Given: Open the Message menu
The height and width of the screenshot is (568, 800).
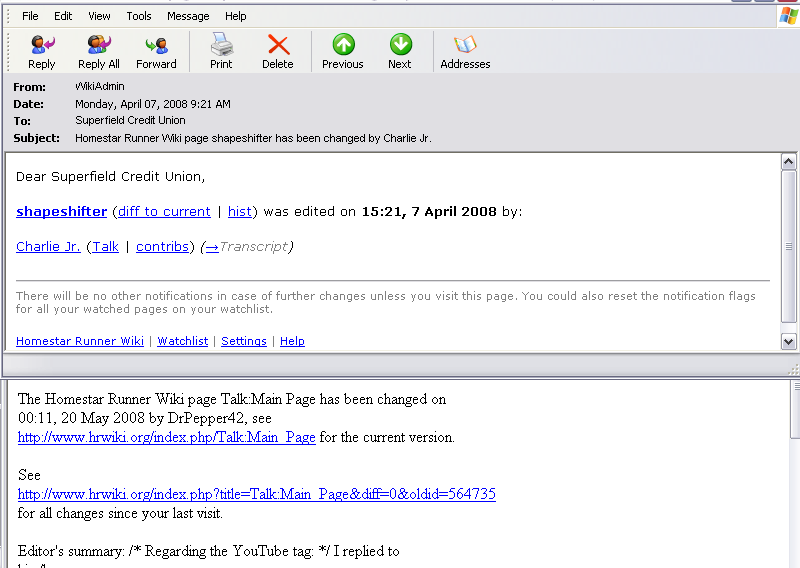Looking at the screenshot, I should 188,16.
